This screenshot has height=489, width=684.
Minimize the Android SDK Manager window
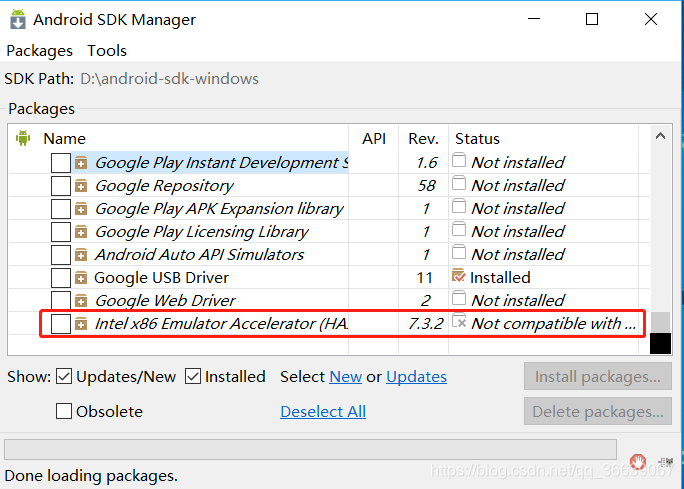[x=534, y=19]
